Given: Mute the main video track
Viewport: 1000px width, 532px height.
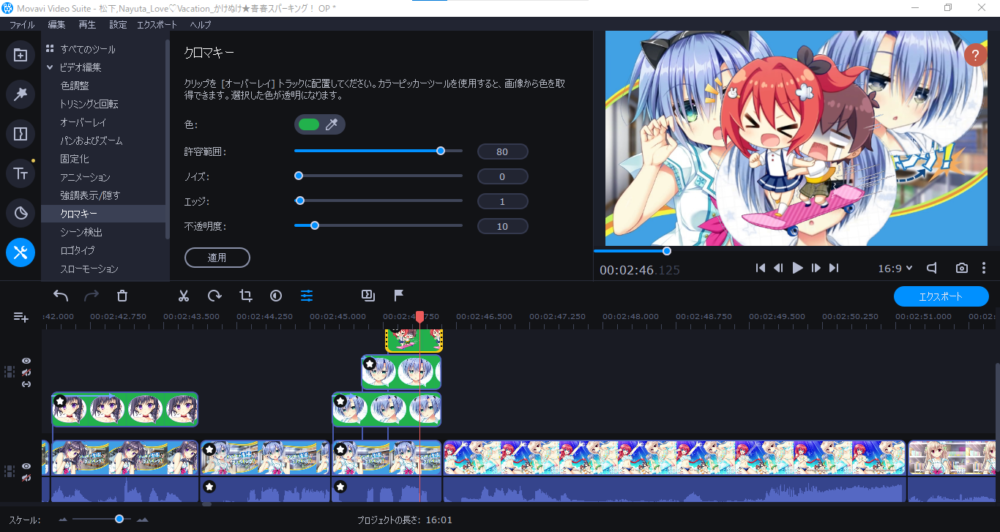Looking at the screenshot, I should point(26,478).
